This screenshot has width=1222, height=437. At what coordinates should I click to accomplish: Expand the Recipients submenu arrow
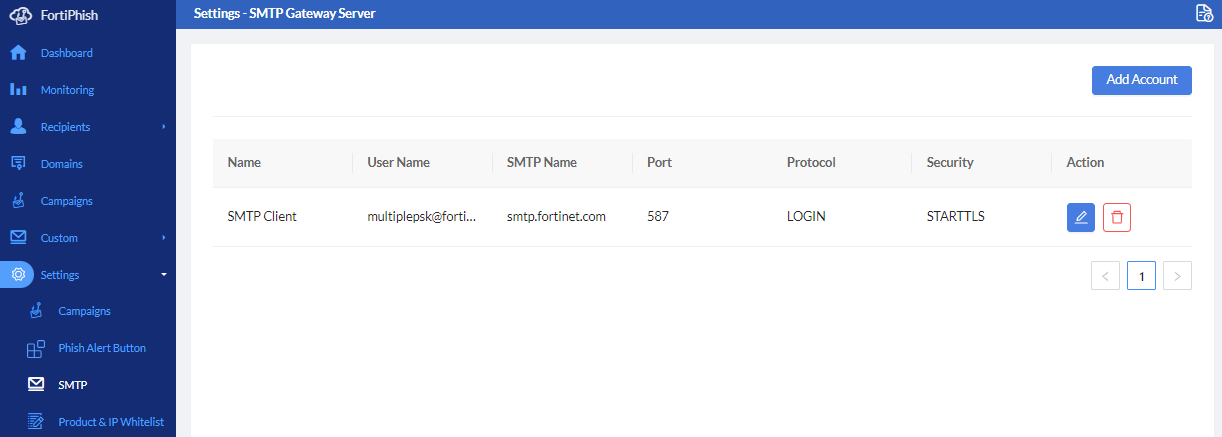coord(163,127)
